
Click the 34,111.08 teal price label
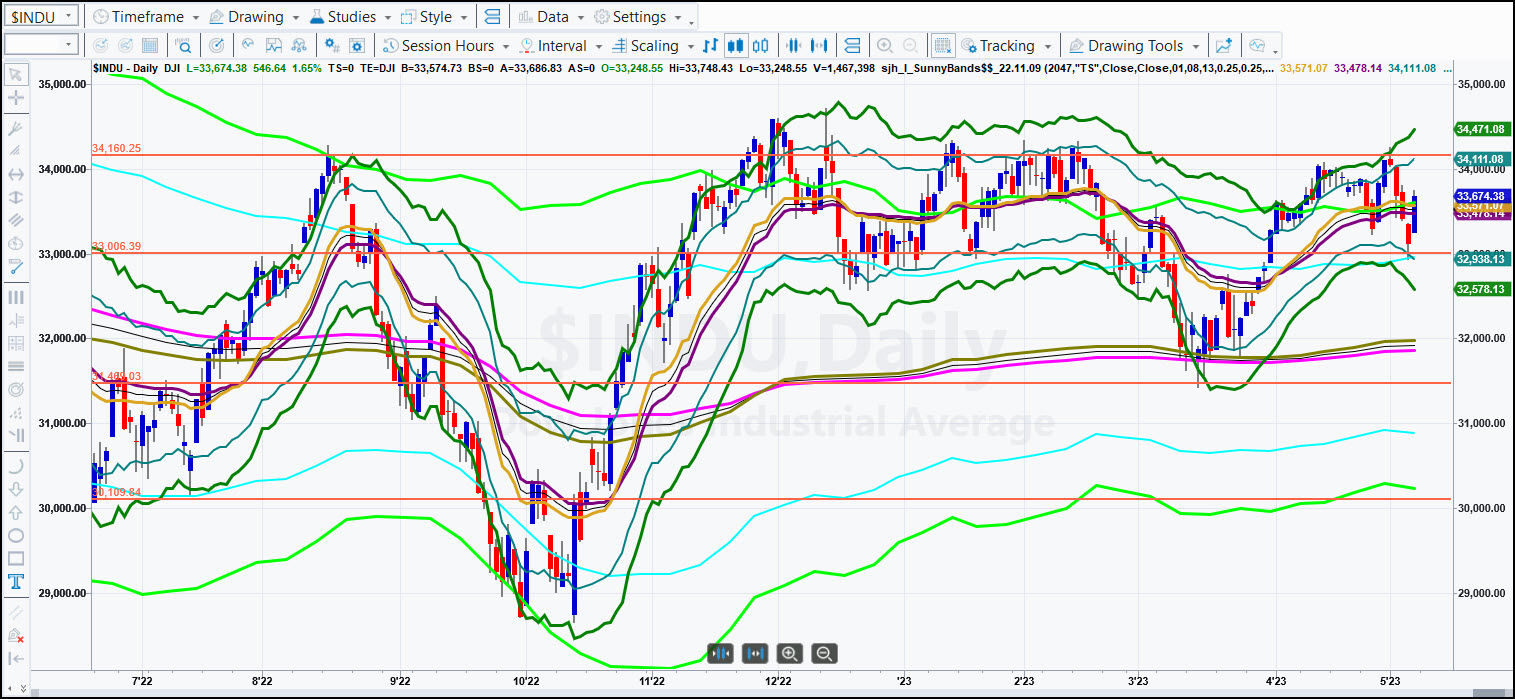(x=1481, y=159)
